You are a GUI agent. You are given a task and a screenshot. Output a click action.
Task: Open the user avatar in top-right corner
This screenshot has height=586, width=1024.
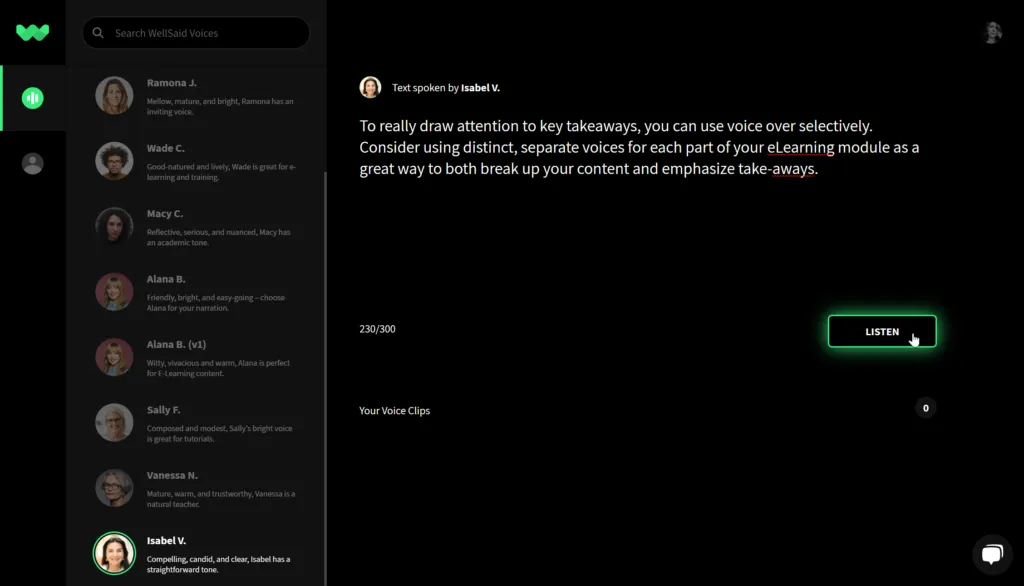click(993, 32)
